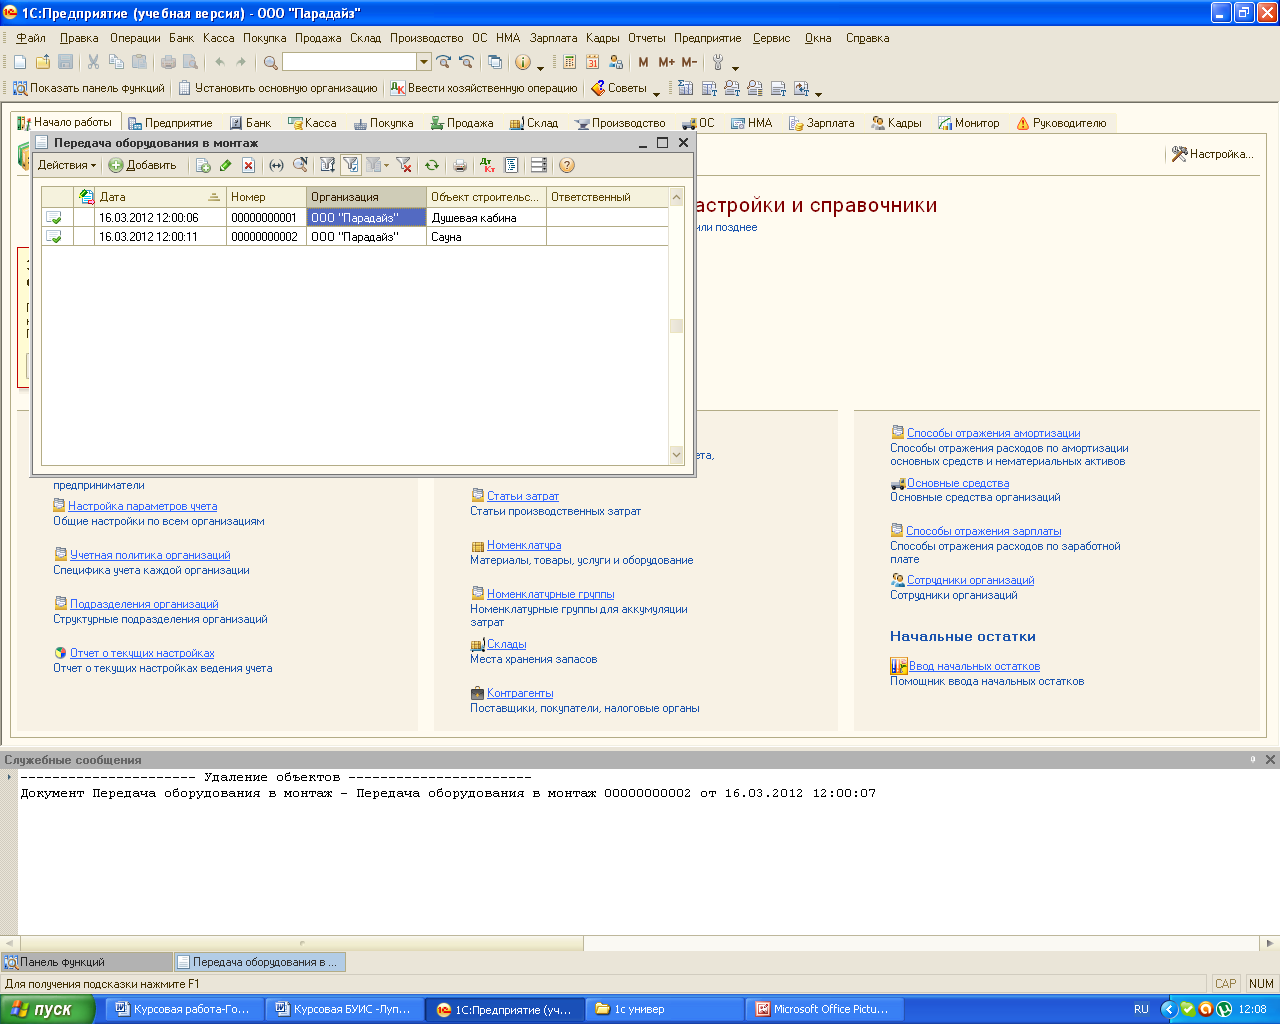Click the green pencil edit icon
The width and height of the screenshot is (1280, 1024).
pyautogui.click(x=225, y=166)
